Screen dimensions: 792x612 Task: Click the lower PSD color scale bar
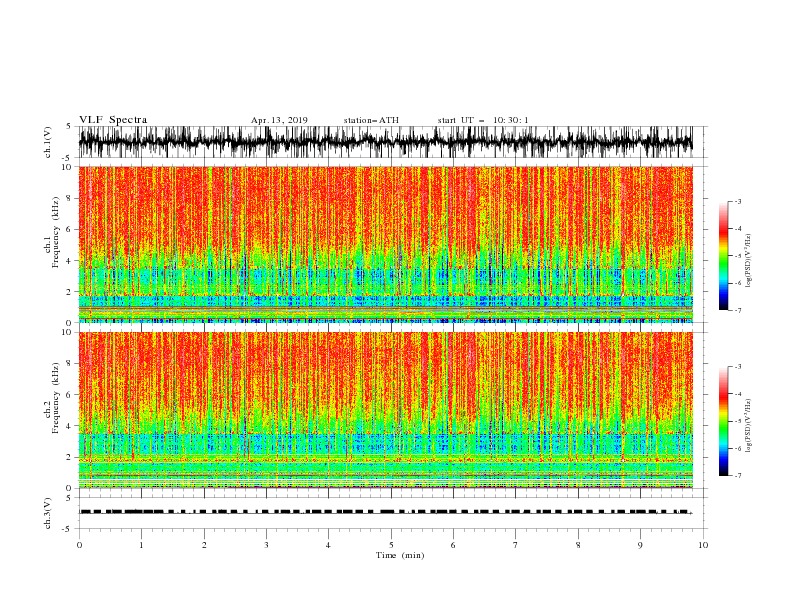(723, 421)
